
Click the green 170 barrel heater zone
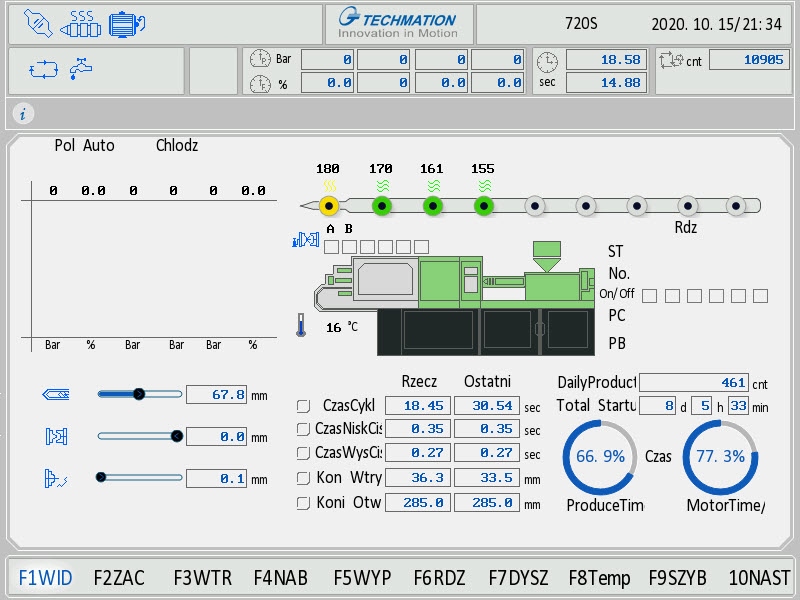point(381,206)
